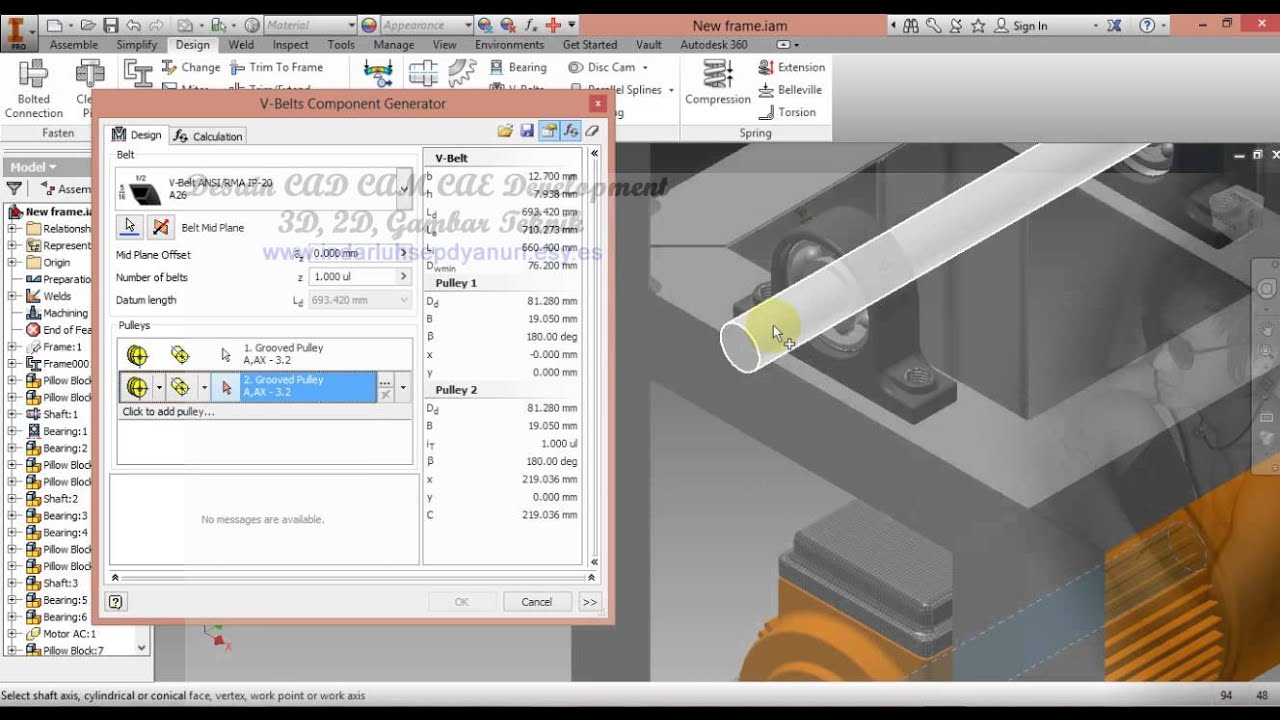The height and width of the screenshot is (720, 1280).
Task: Open pulley 2 properties with the ellipsis button
Action: pyautogui.click(x=385, y=382)
